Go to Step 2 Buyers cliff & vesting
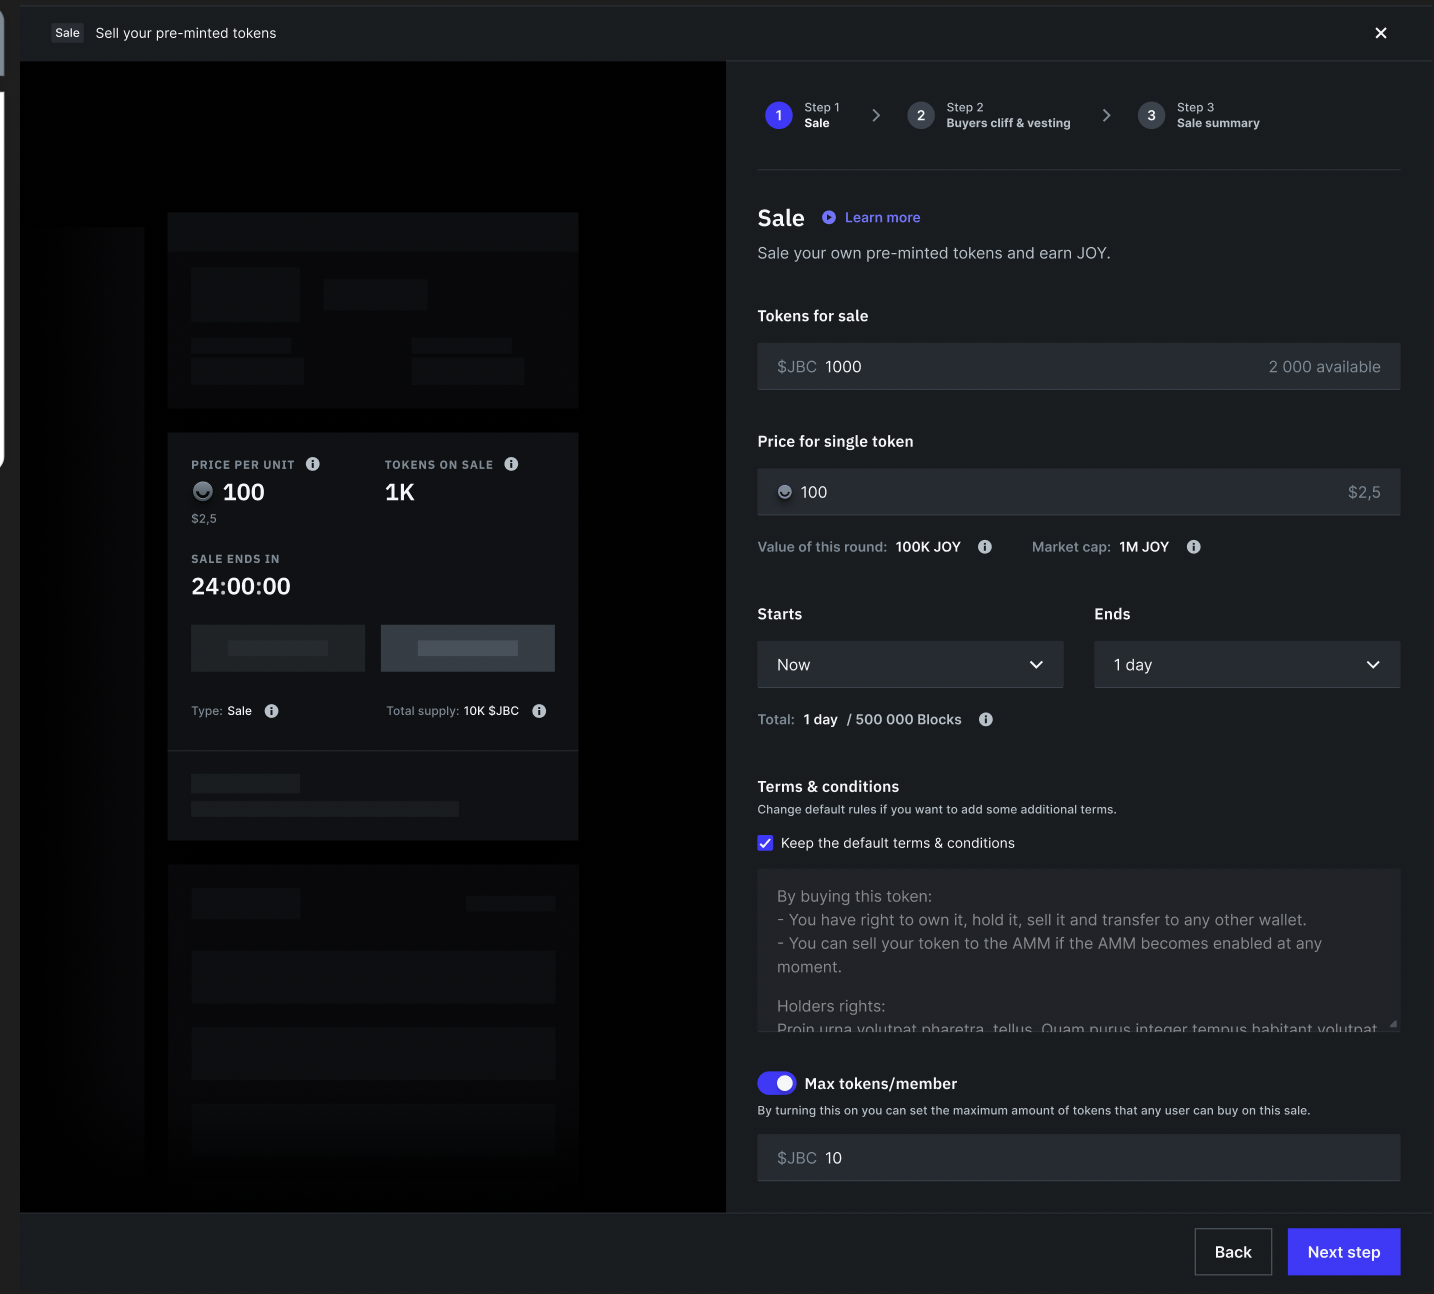Viewport: 1434px width, 1294px height. pos(921,115)
